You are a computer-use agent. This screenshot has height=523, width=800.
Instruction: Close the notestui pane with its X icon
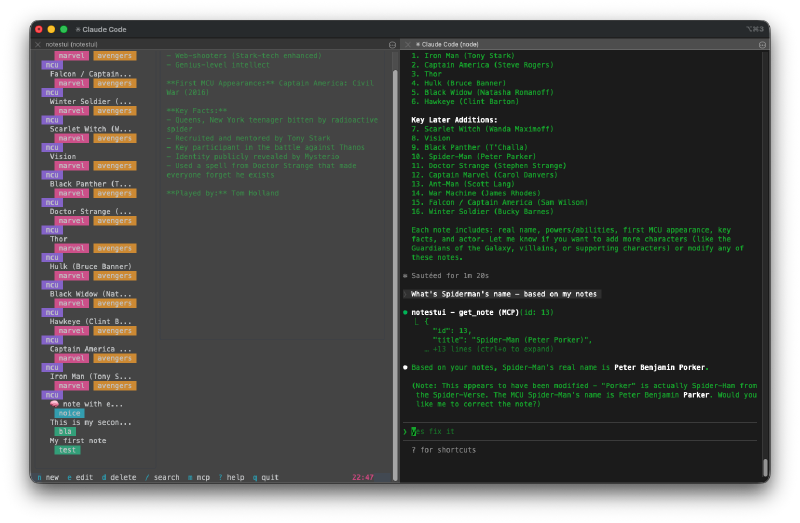click(x=38, y=44)
